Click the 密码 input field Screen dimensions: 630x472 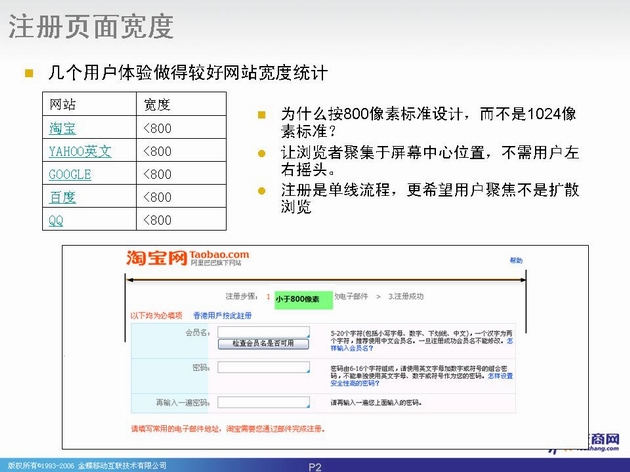pos(264,367)
